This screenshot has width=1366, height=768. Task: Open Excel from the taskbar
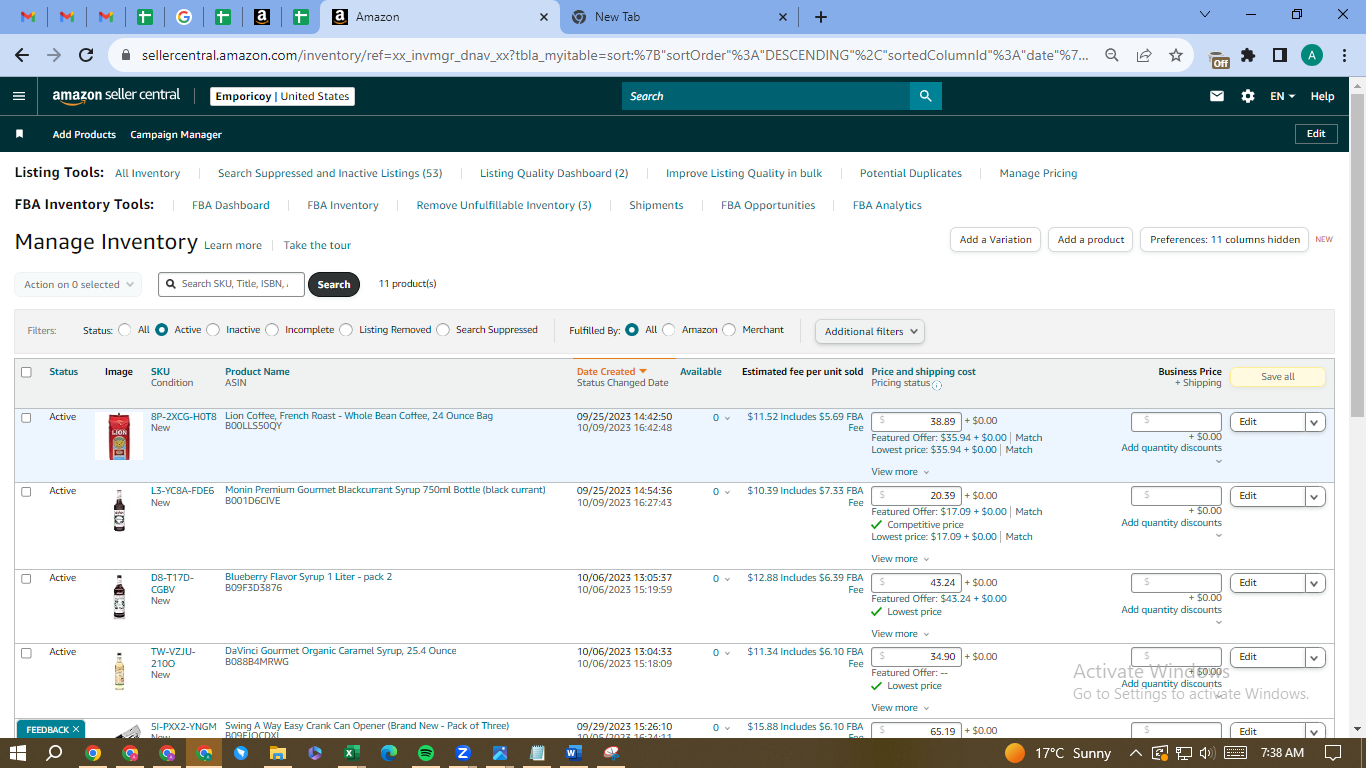click(x=352, y=752)
